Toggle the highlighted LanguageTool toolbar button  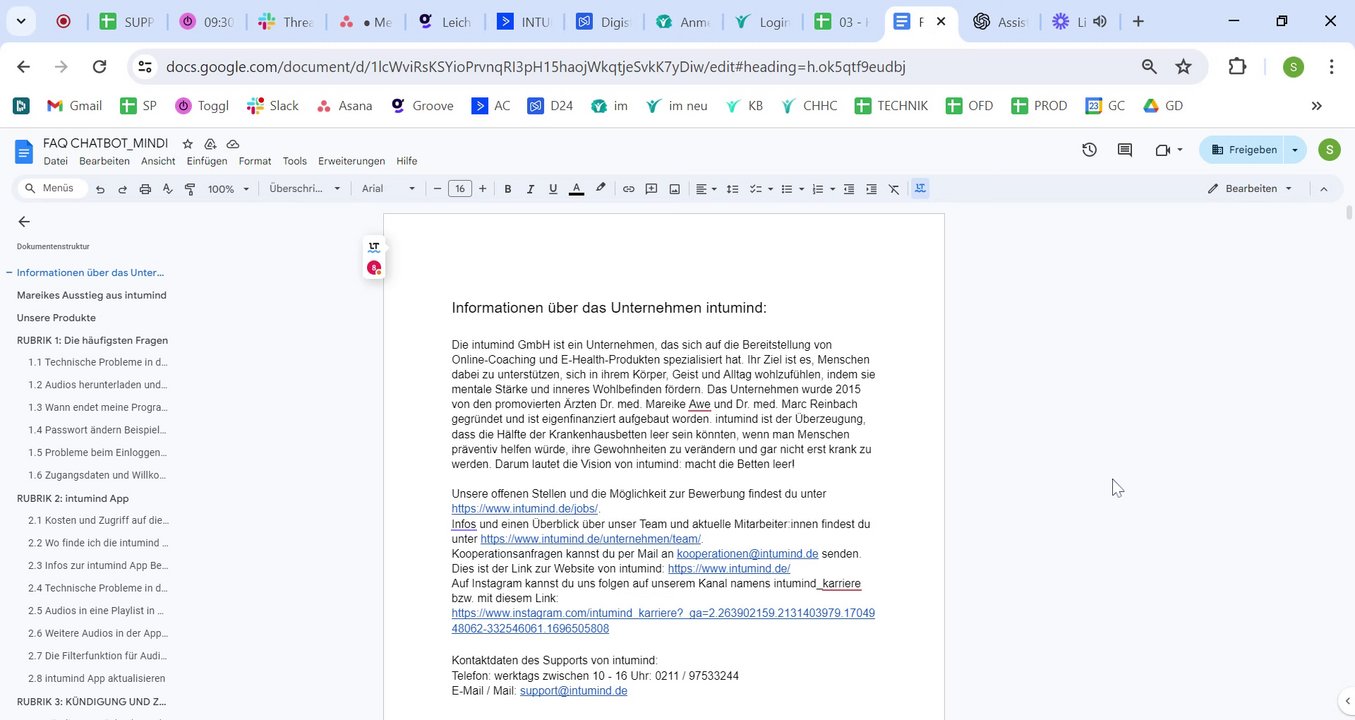(x=920, y=188)
